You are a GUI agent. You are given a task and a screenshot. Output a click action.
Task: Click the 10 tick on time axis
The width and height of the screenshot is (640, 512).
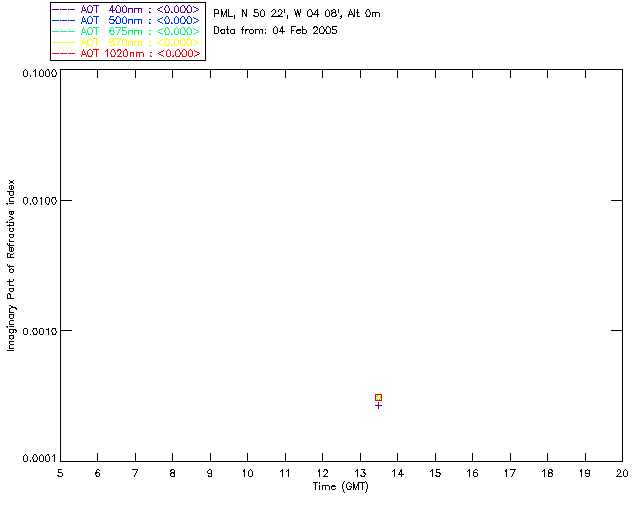247,473
